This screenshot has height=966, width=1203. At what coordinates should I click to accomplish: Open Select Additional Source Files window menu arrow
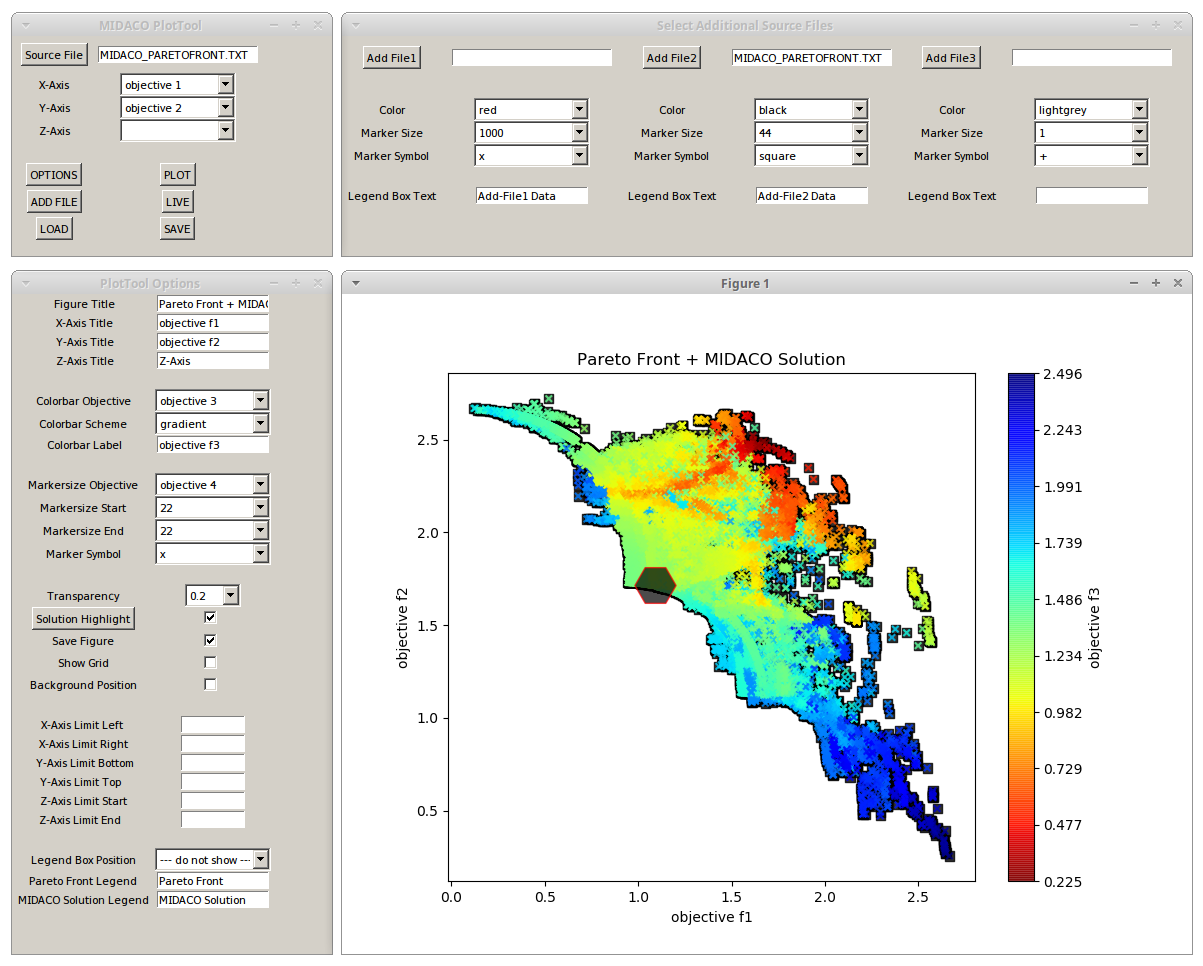355,25
